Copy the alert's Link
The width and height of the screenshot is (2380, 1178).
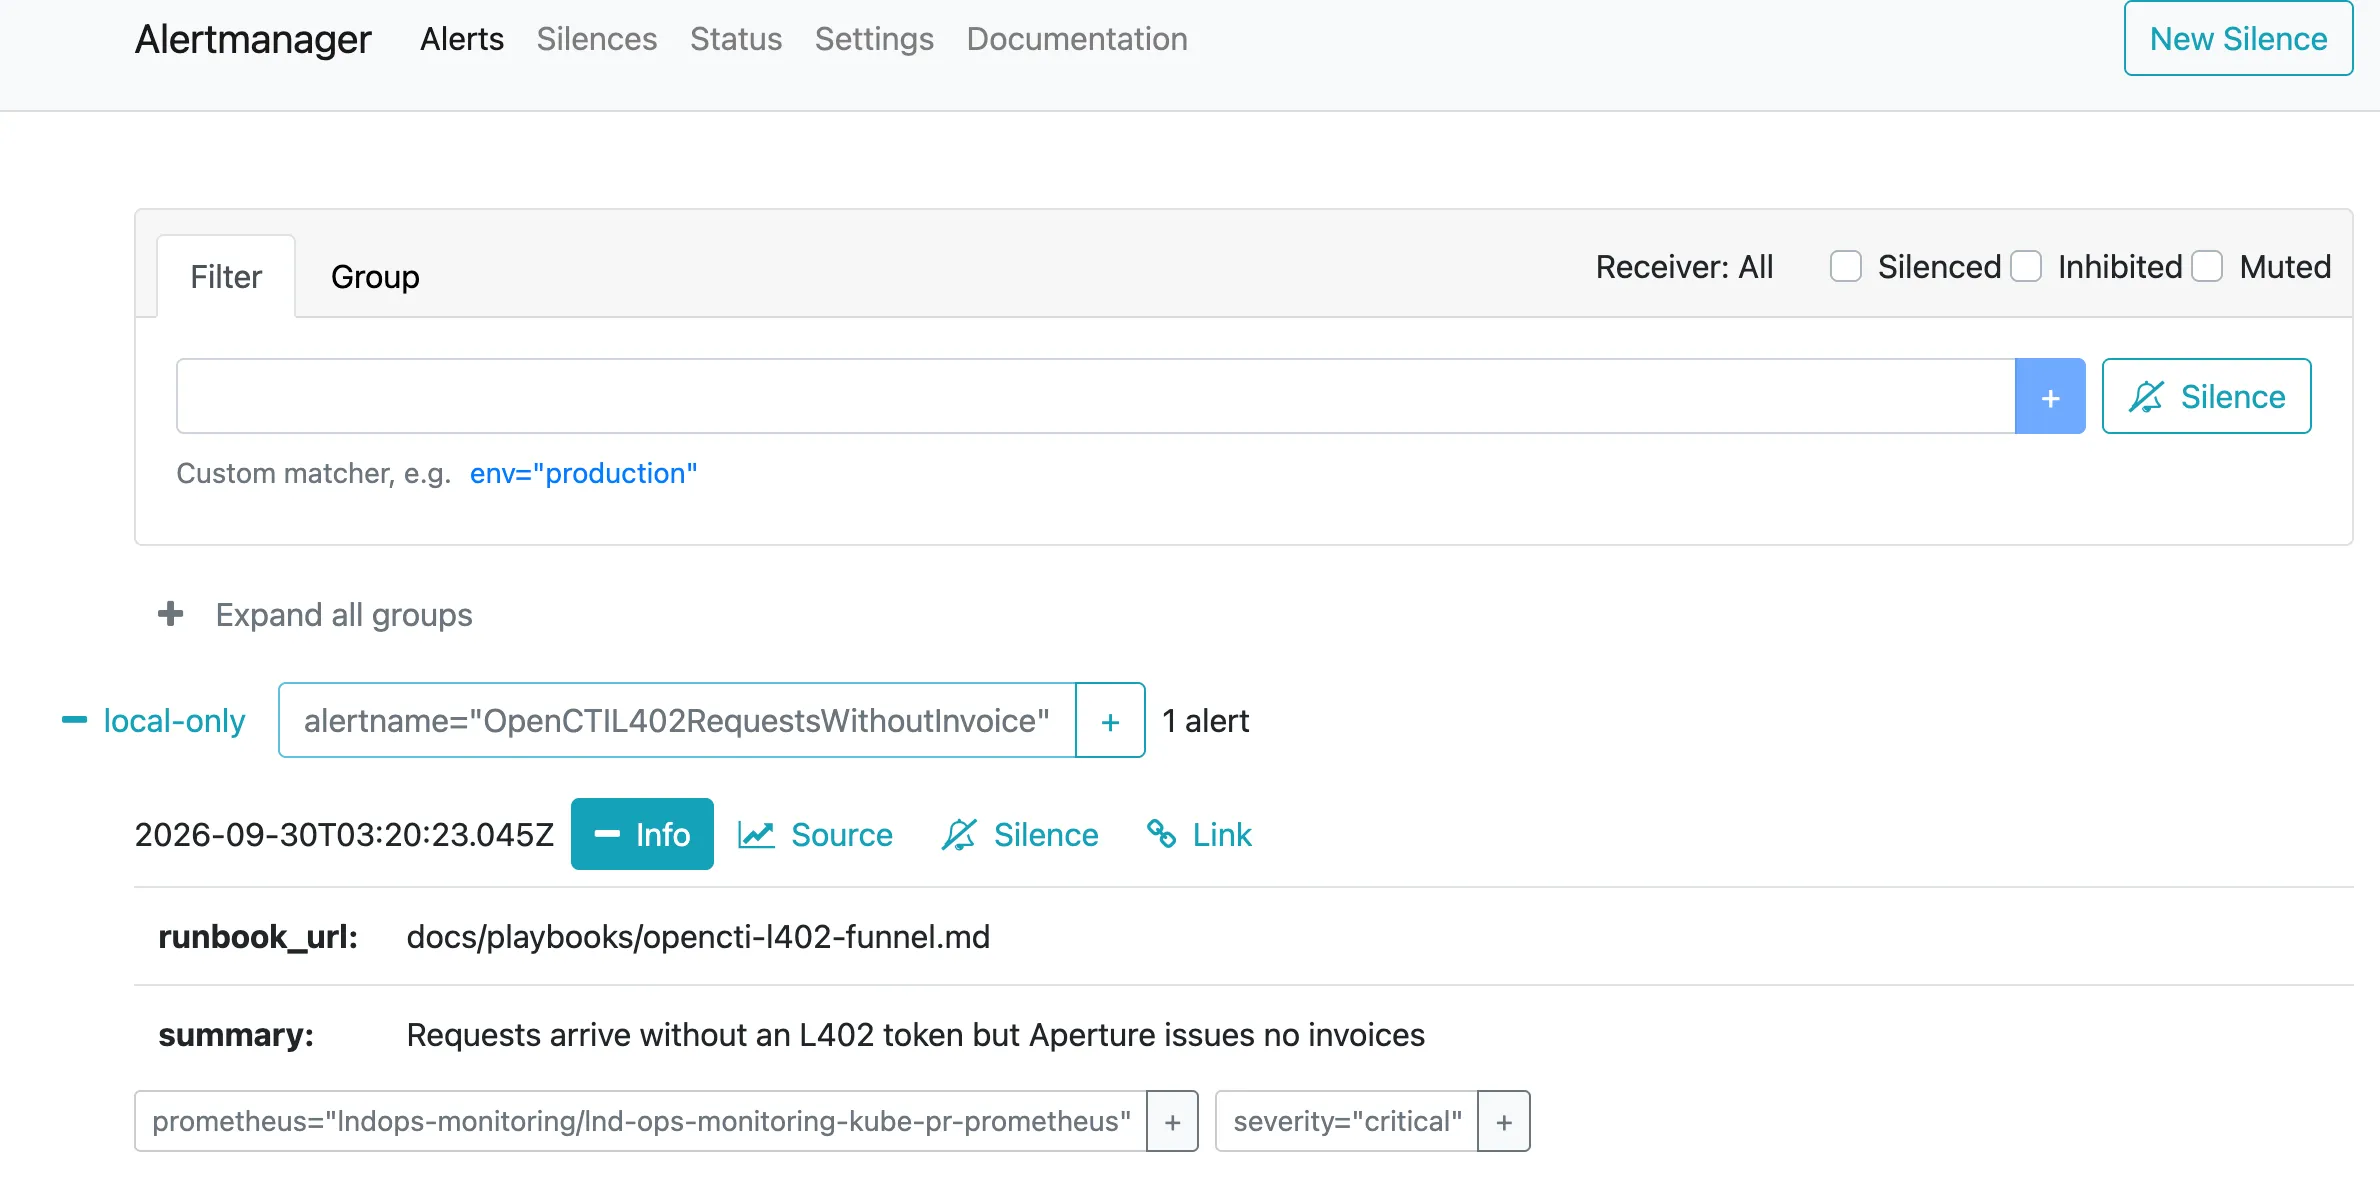(1199, 834)
